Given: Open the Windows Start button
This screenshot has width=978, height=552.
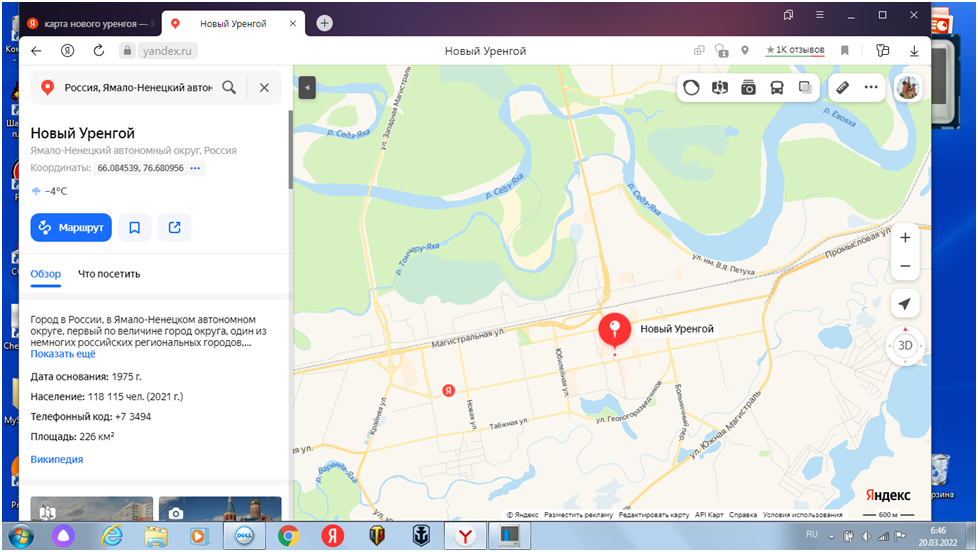Looking at the screenshot, I should [x=21, y=536].
